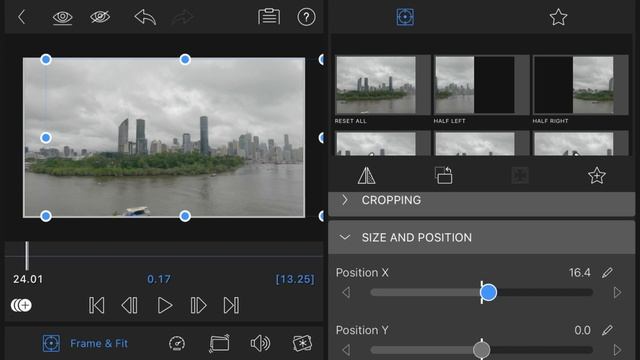Jump to the clip start
Image resolution: width=640 pixels, height=360 pixels.
pyautogui.click(x=96, y=305)
